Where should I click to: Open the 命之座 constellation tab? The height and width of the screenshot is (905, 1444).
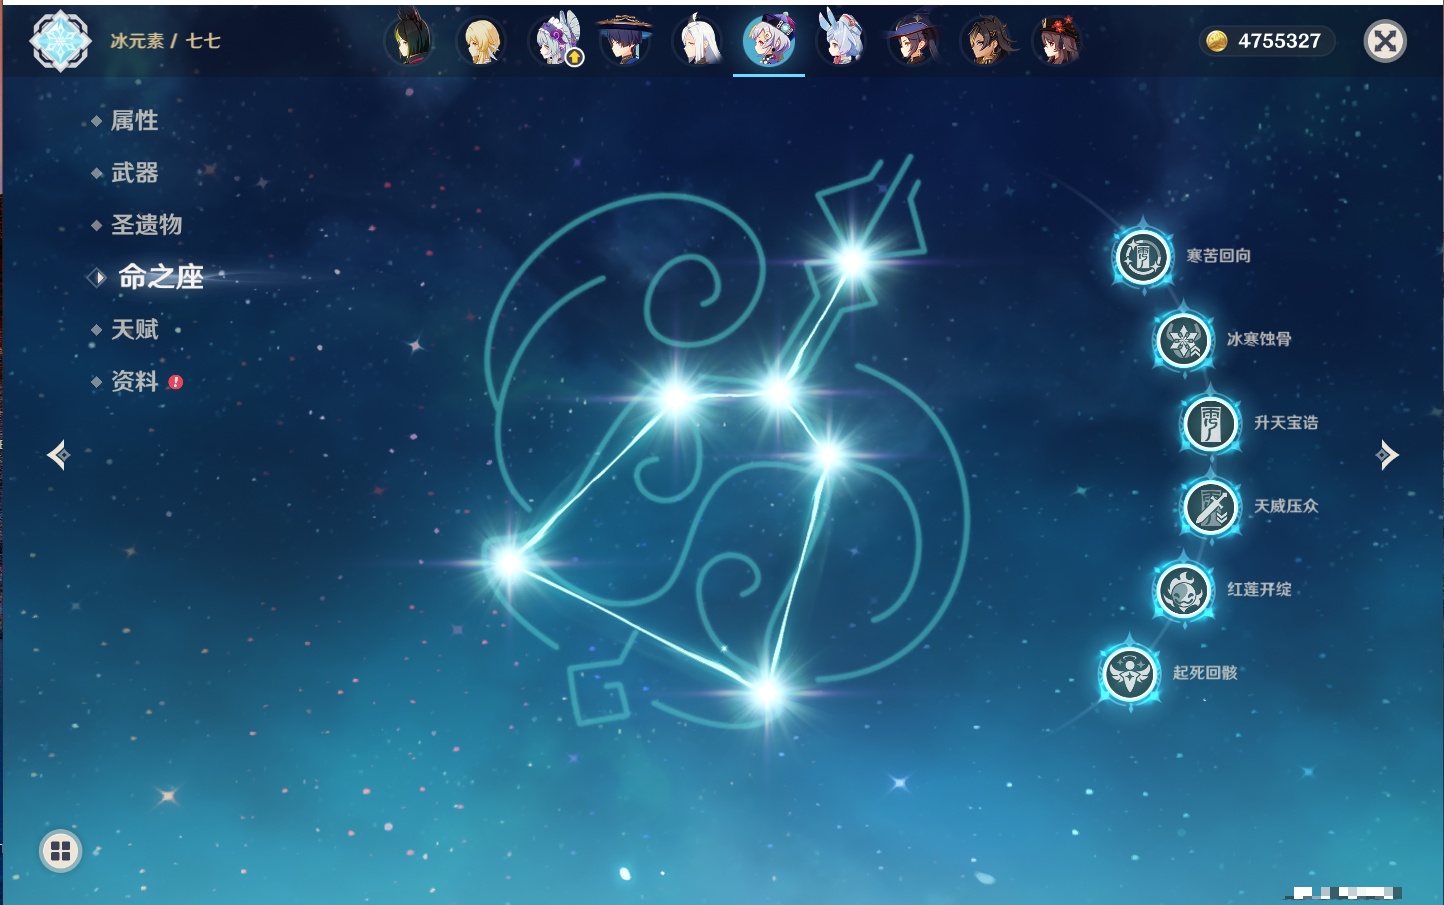point(160,277)
